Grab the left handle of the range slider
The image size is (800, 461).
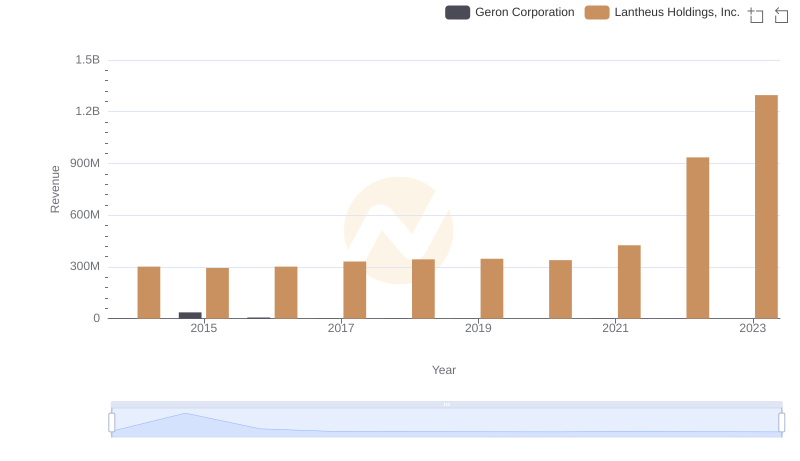tap(112, 422)
